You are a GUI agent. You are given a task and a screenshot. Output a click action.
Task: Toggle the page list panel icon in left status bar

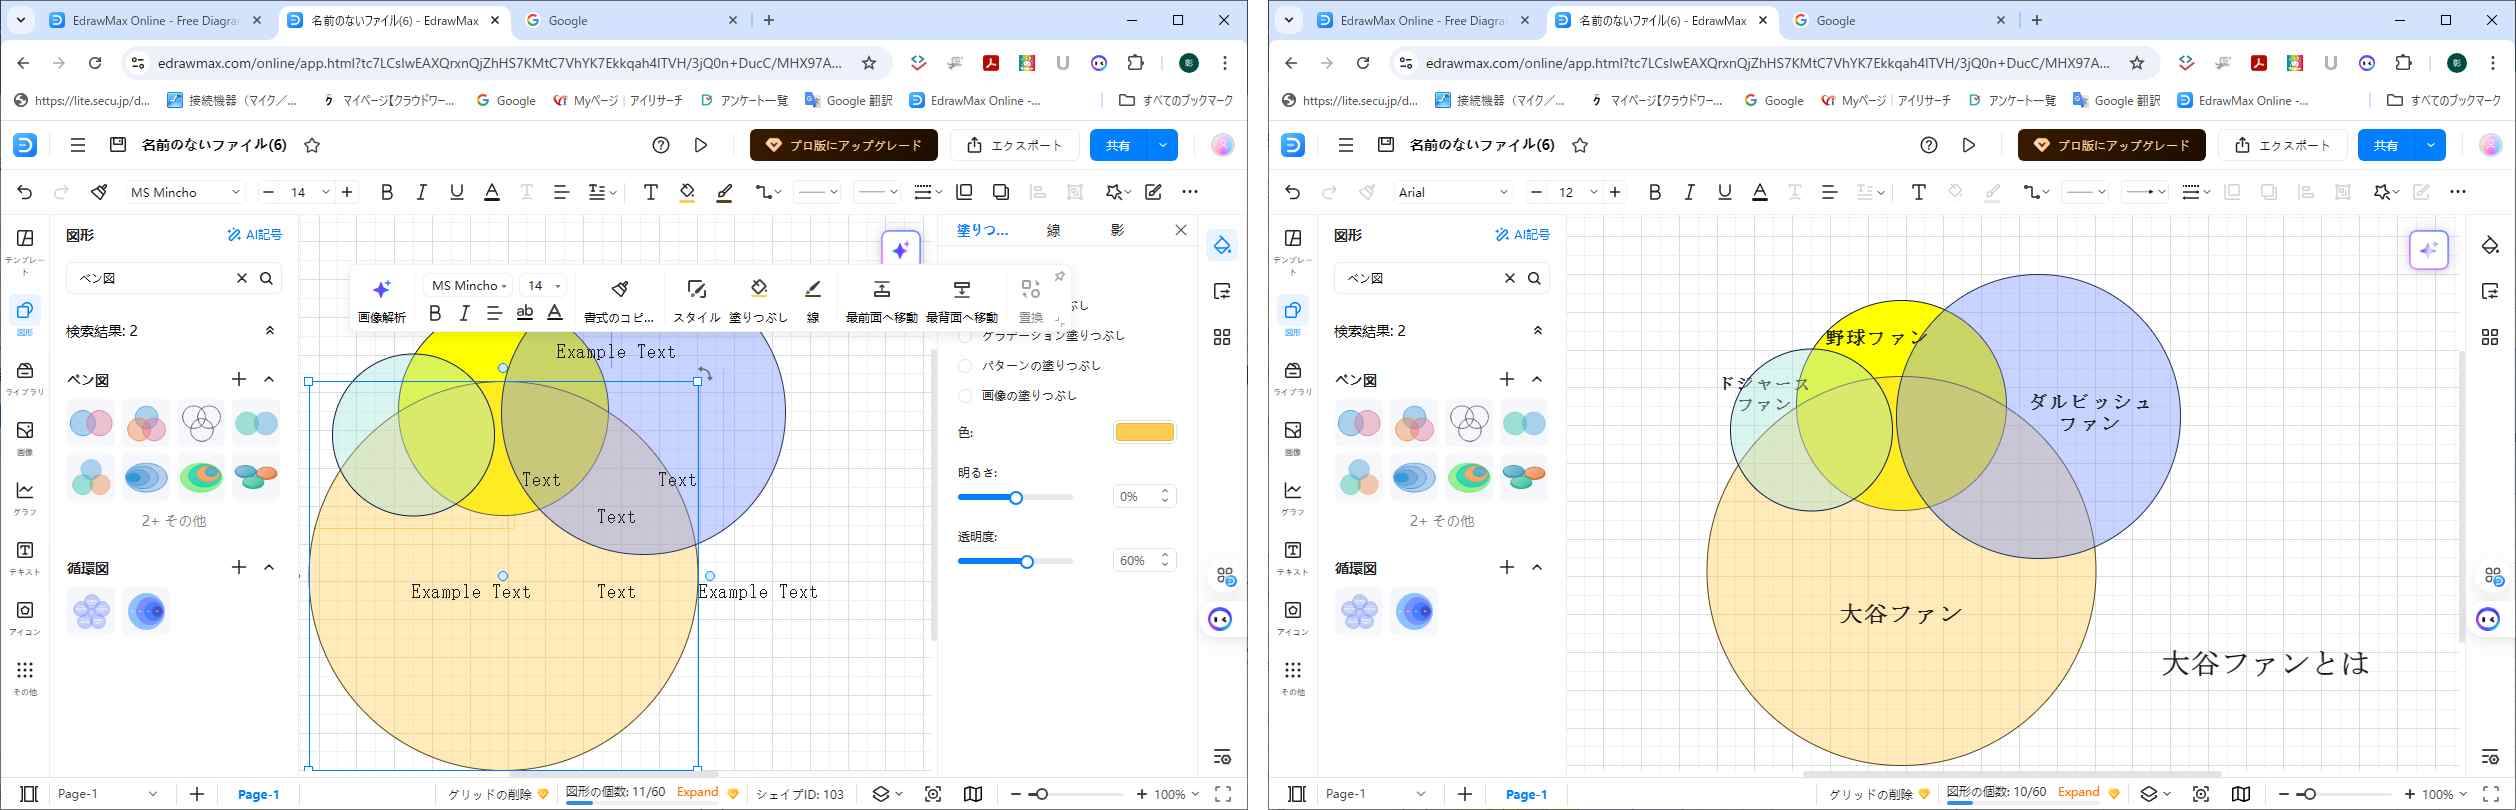[x=29, y=794]
